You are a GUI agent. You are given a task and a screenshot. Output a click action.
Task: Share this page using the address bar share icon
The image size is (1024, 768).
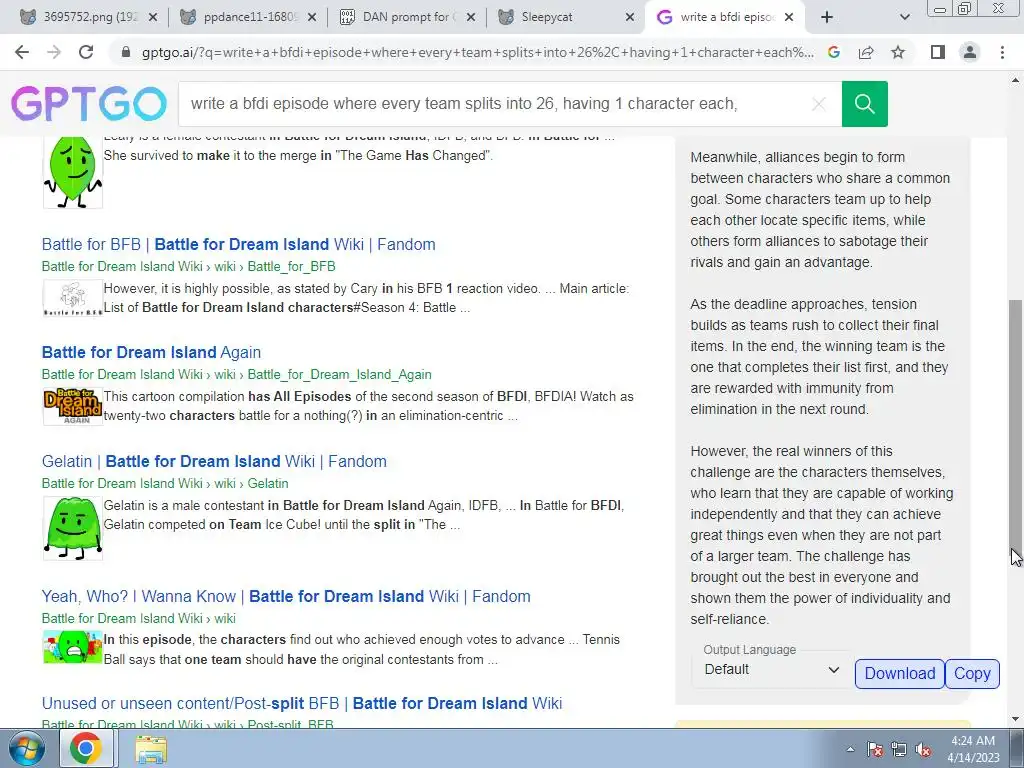(x=866, y=52)
